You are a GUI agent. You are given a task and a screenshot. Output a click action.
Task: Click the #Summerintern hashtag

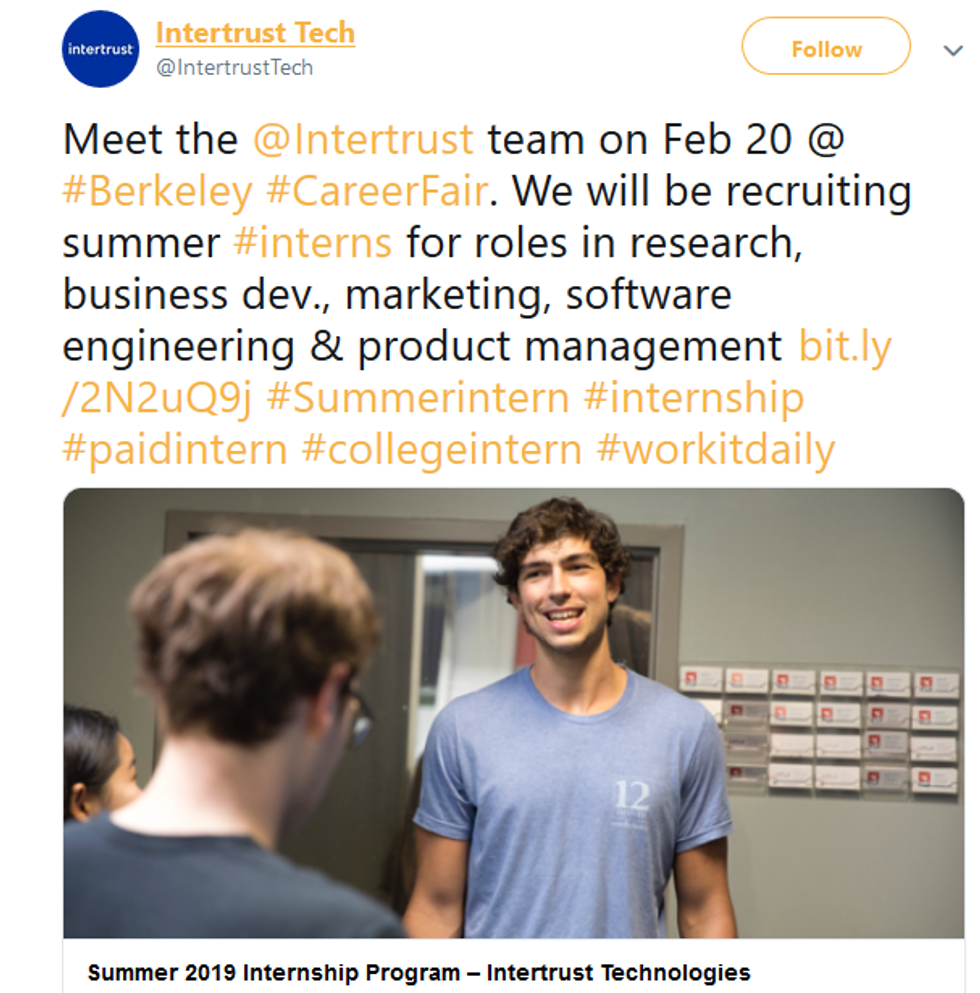pyautogui.click(x=418, y=398)
